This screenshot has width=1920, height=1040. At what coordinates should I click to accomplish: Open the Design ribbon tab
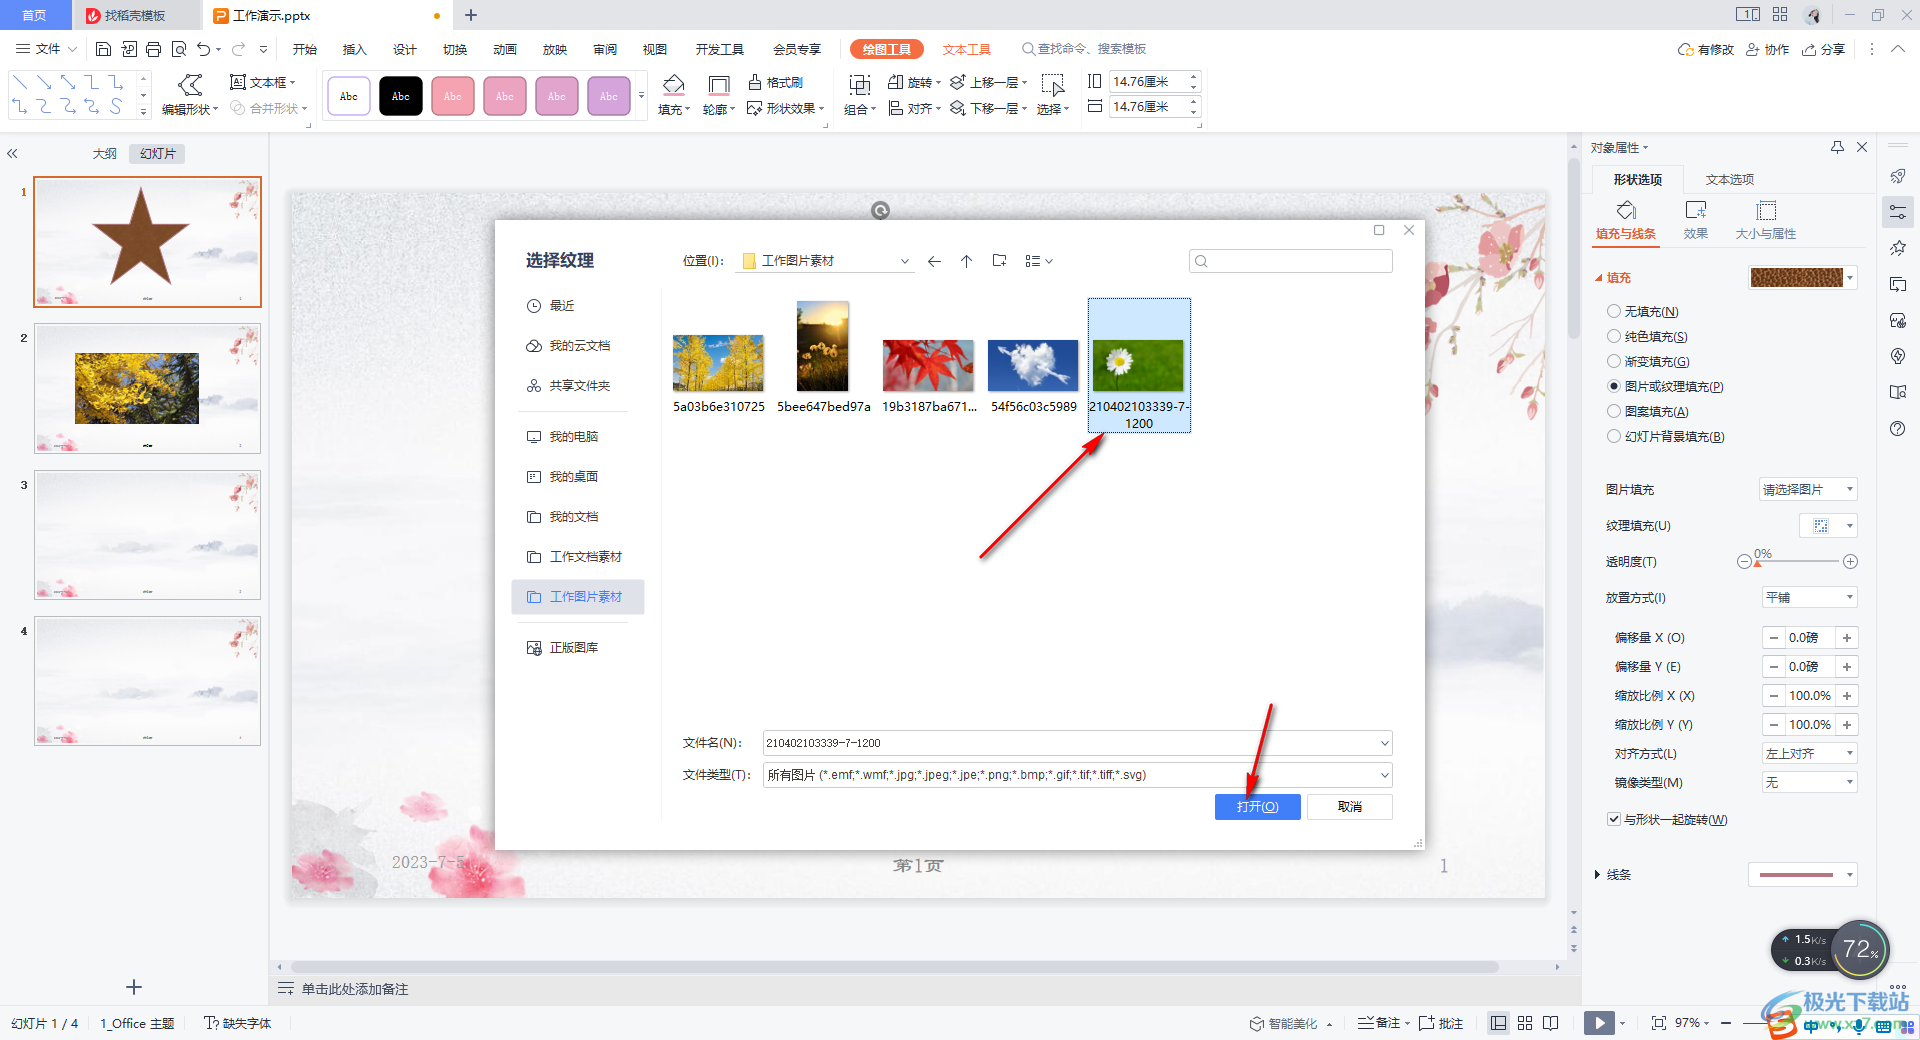tap(405, 49)
